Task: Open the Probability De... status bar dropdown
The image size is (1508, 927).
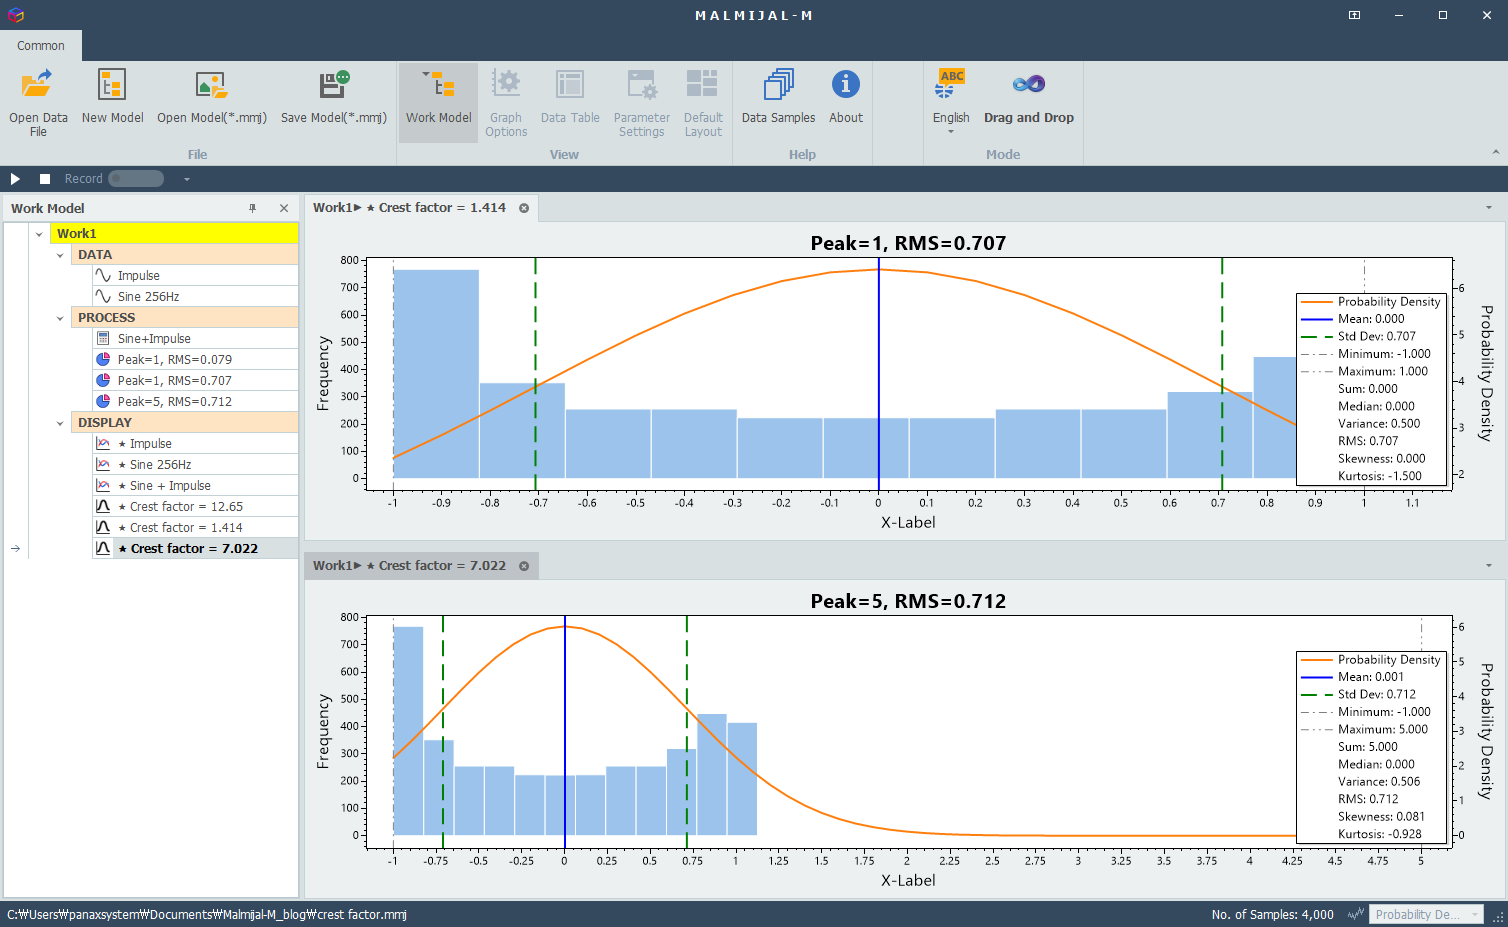Action: click(x=1427, y=914)
